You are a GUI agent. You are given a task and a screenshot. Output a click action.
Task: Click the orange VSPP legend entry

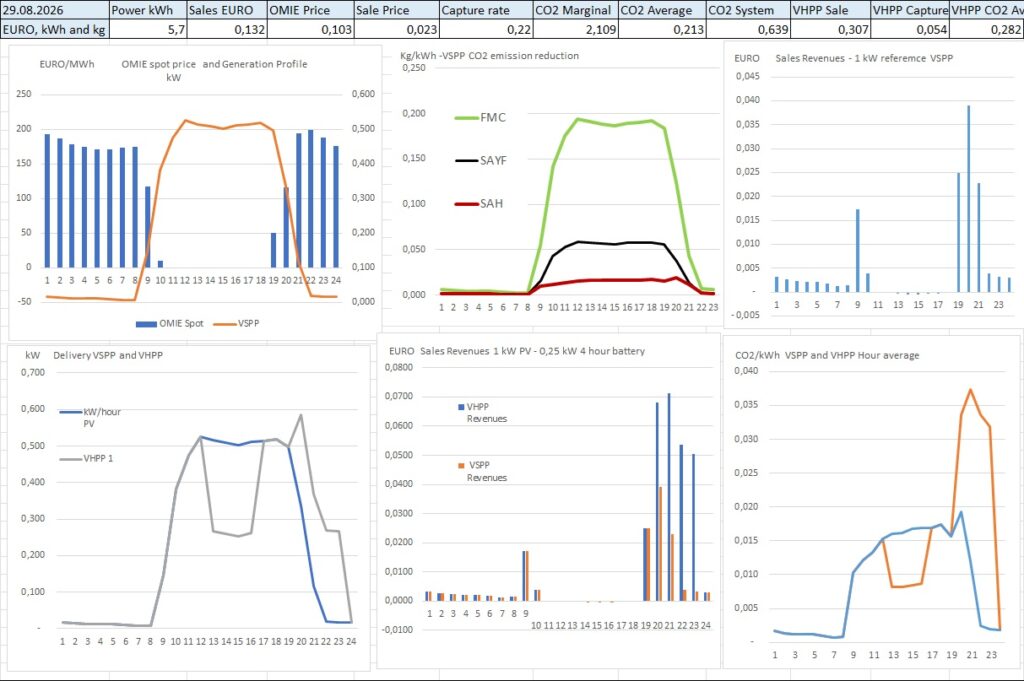pyautogui.click(x=236, y=324)
